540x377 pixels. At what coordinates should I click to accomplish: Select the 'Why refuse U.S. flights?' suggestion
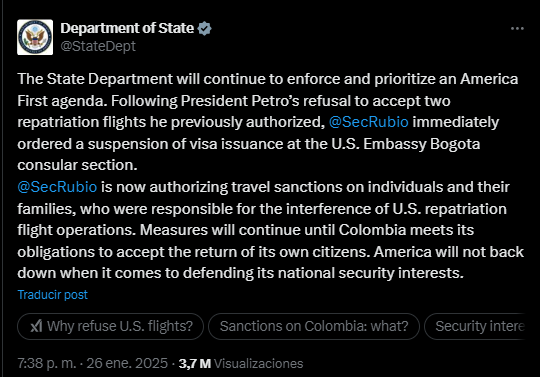click(x=111, y=326)
